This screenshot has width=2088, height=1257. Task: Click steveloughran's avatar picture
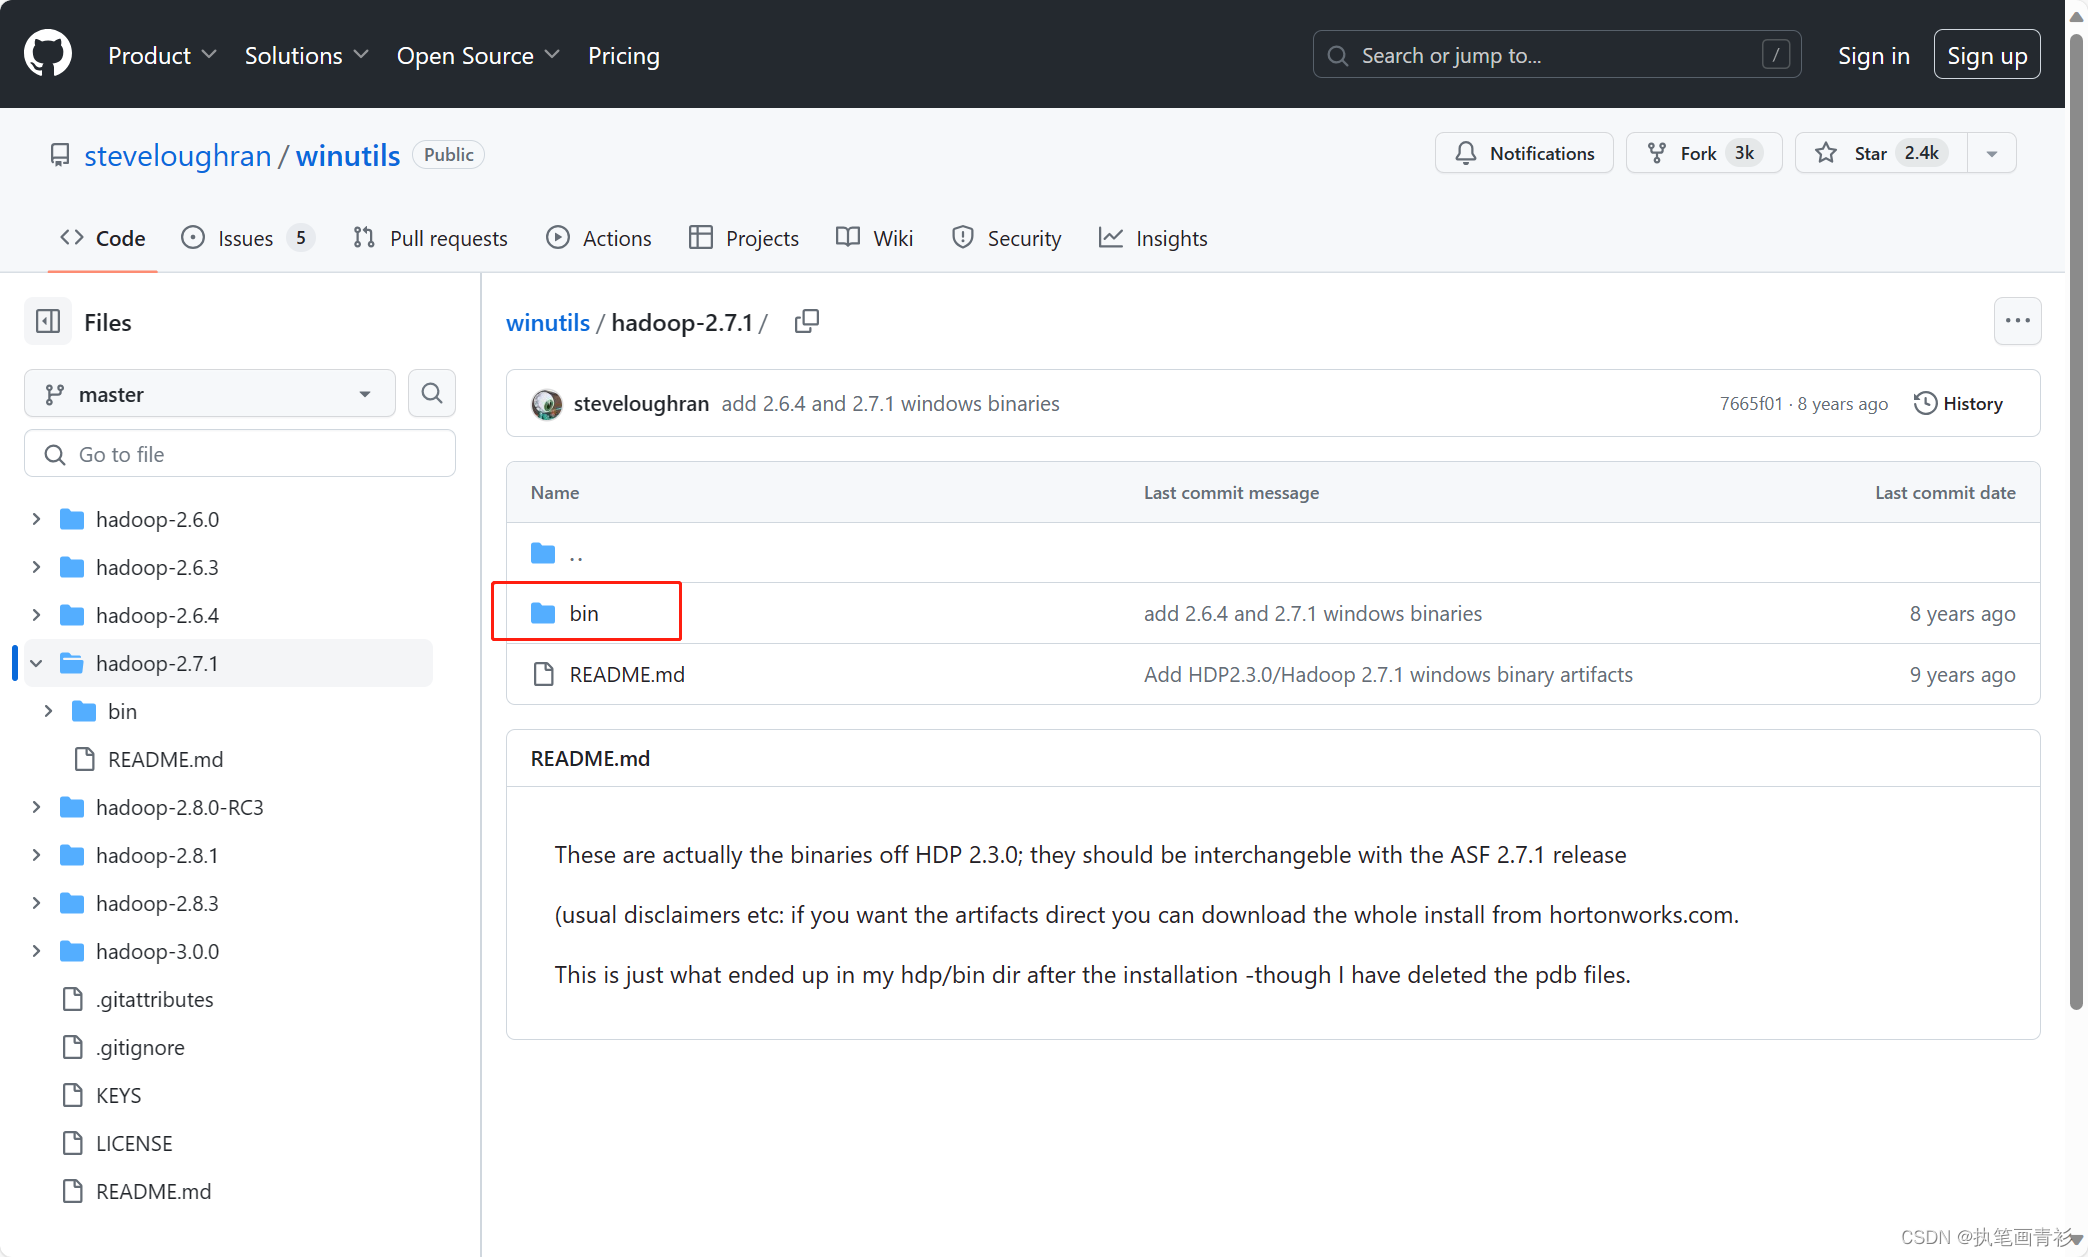pyautogui.click(x=546, y=404)
